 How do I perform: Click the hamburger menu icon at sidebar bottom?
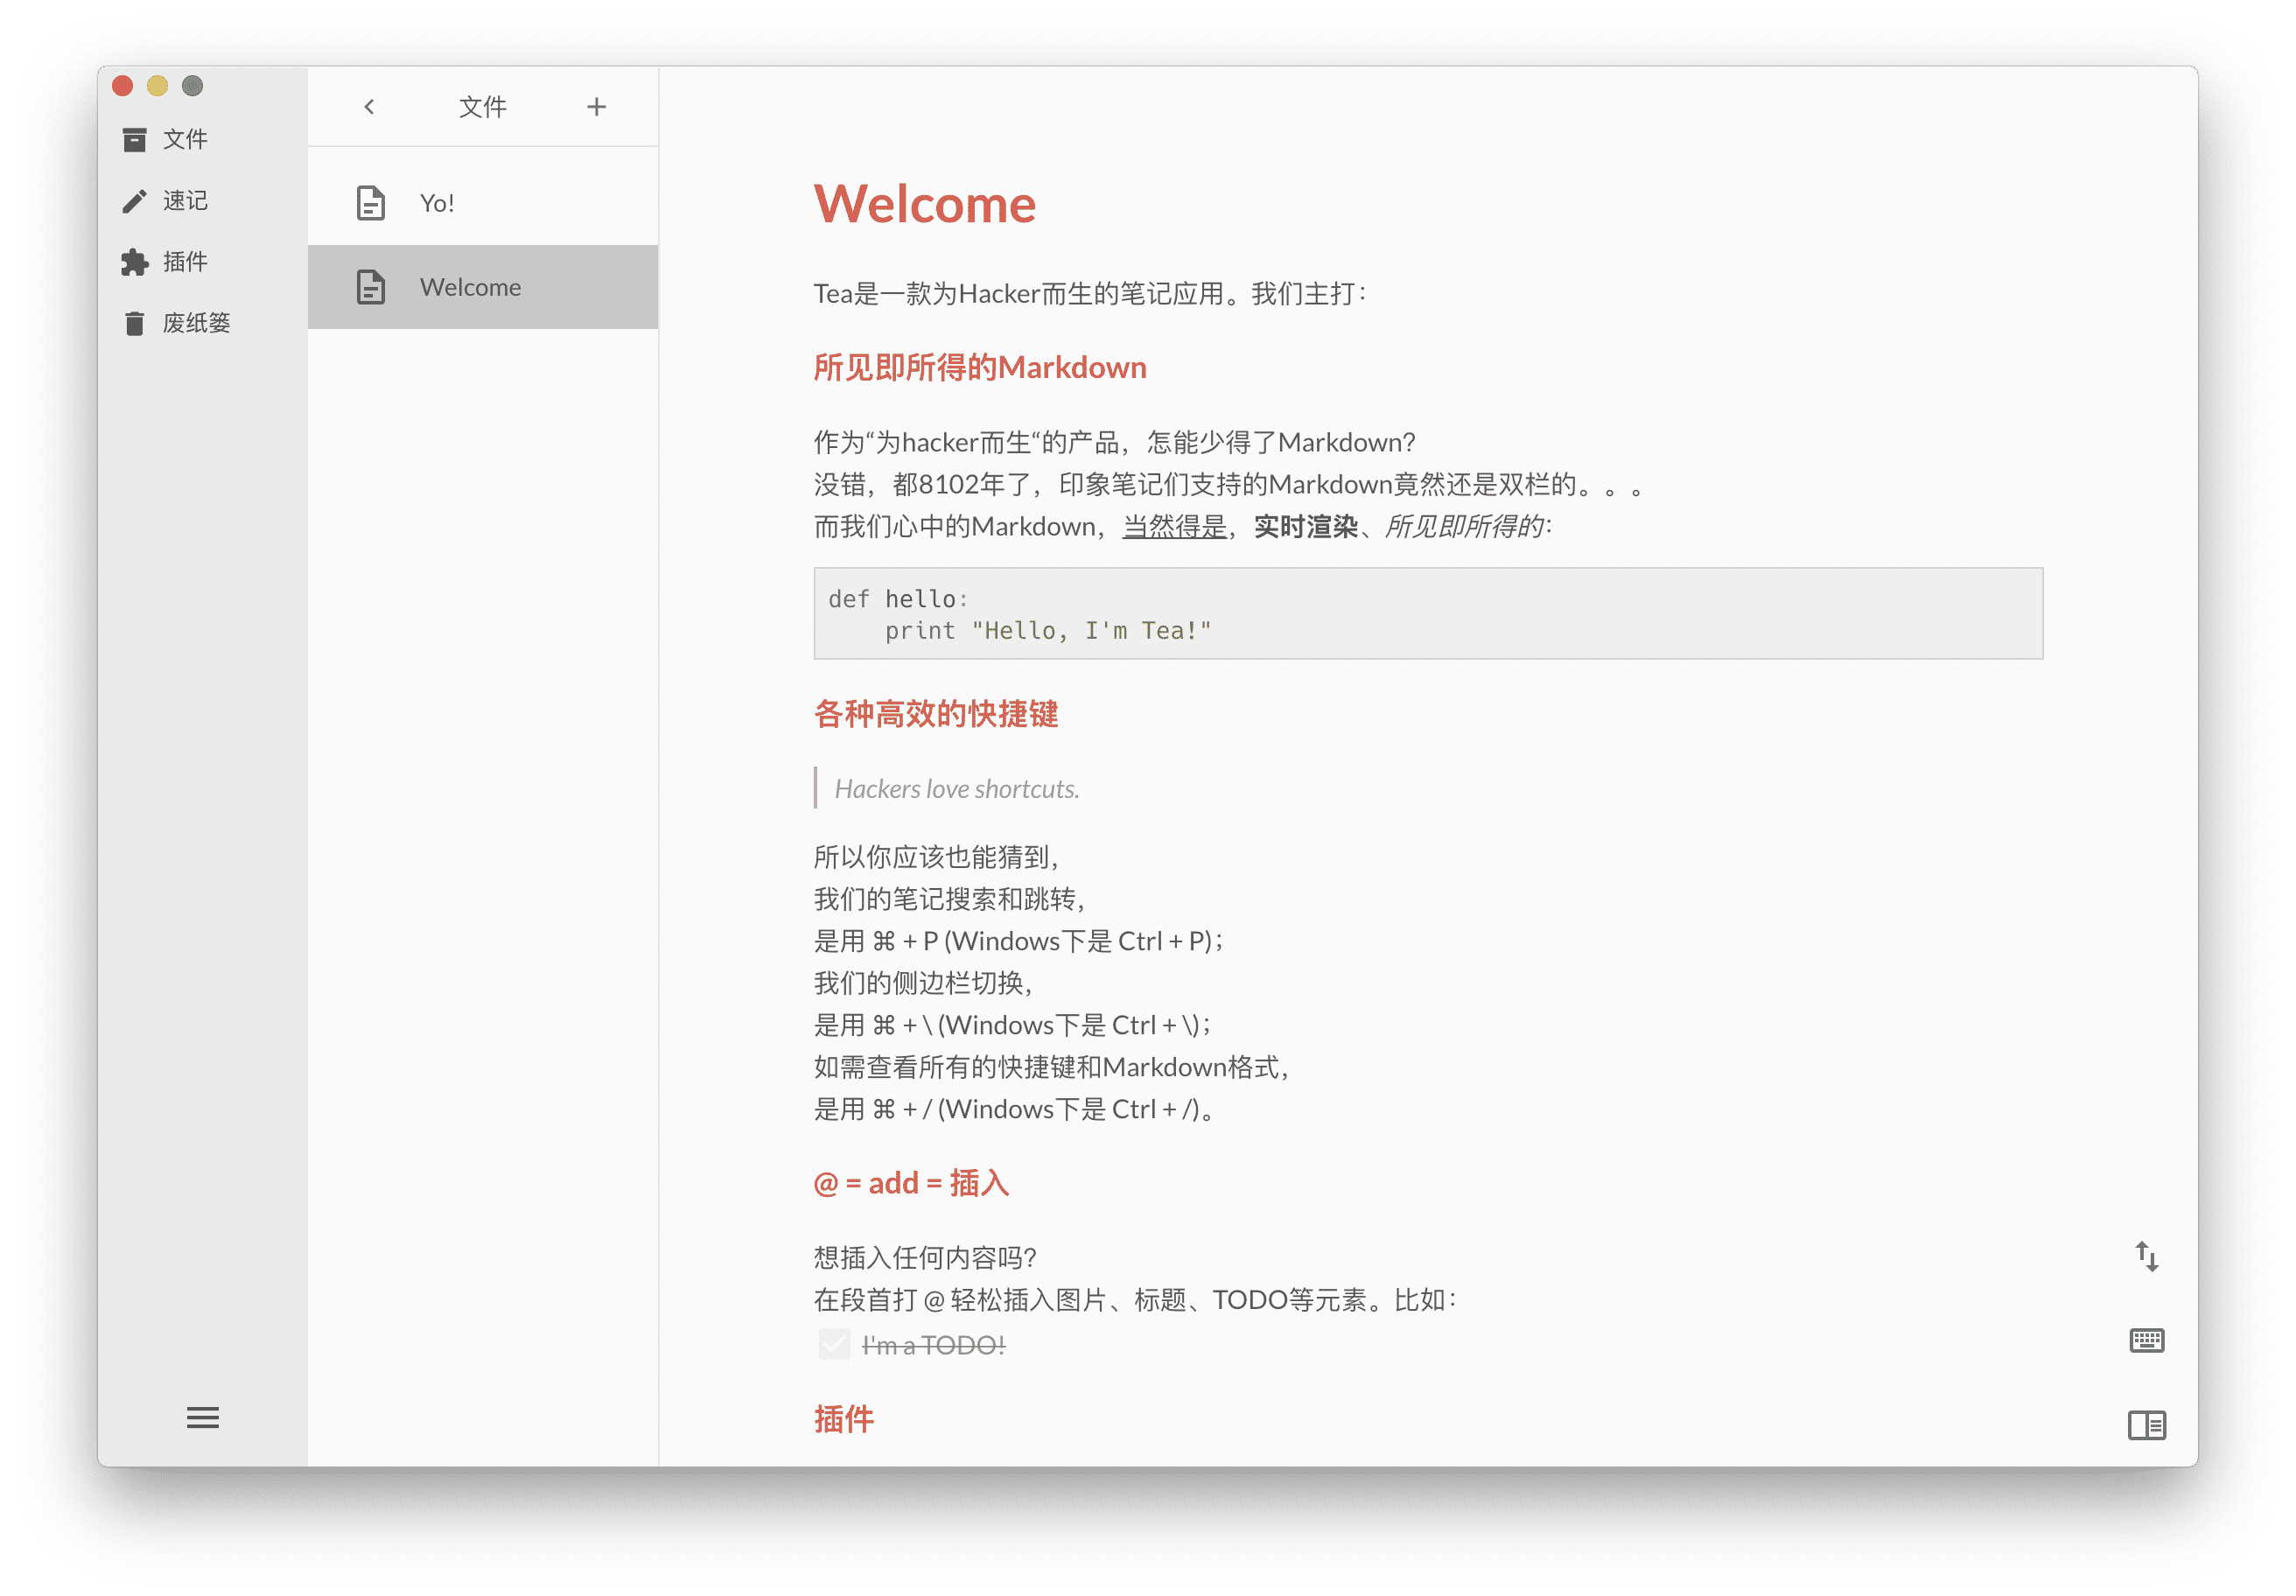pyautogui.click(x=202, y=1417)
